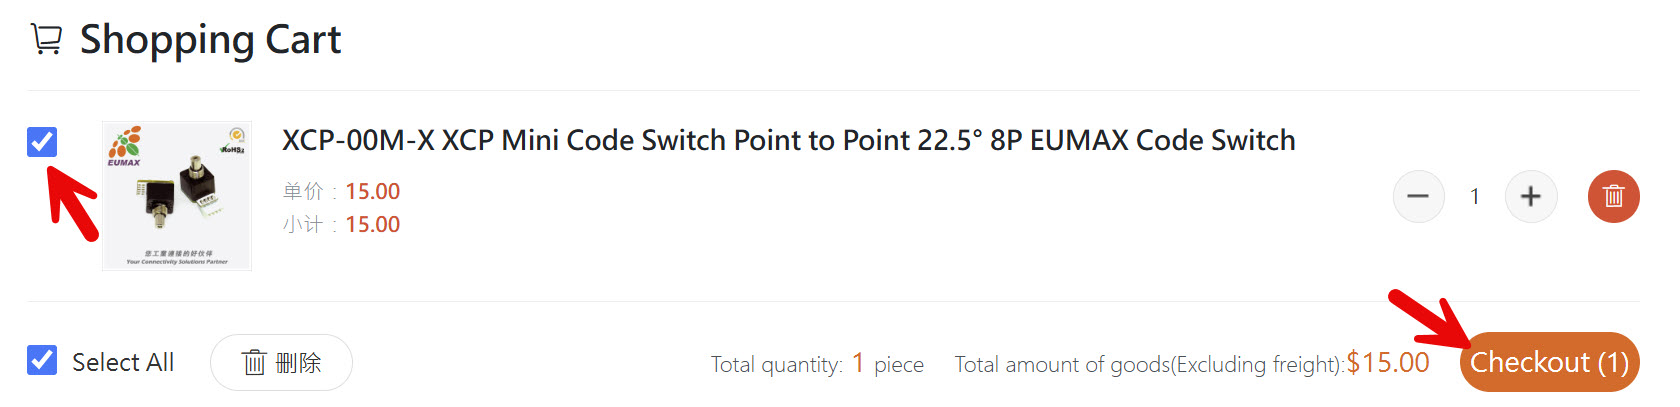Proceed with the Checkout (1) button

(1549, 362)
